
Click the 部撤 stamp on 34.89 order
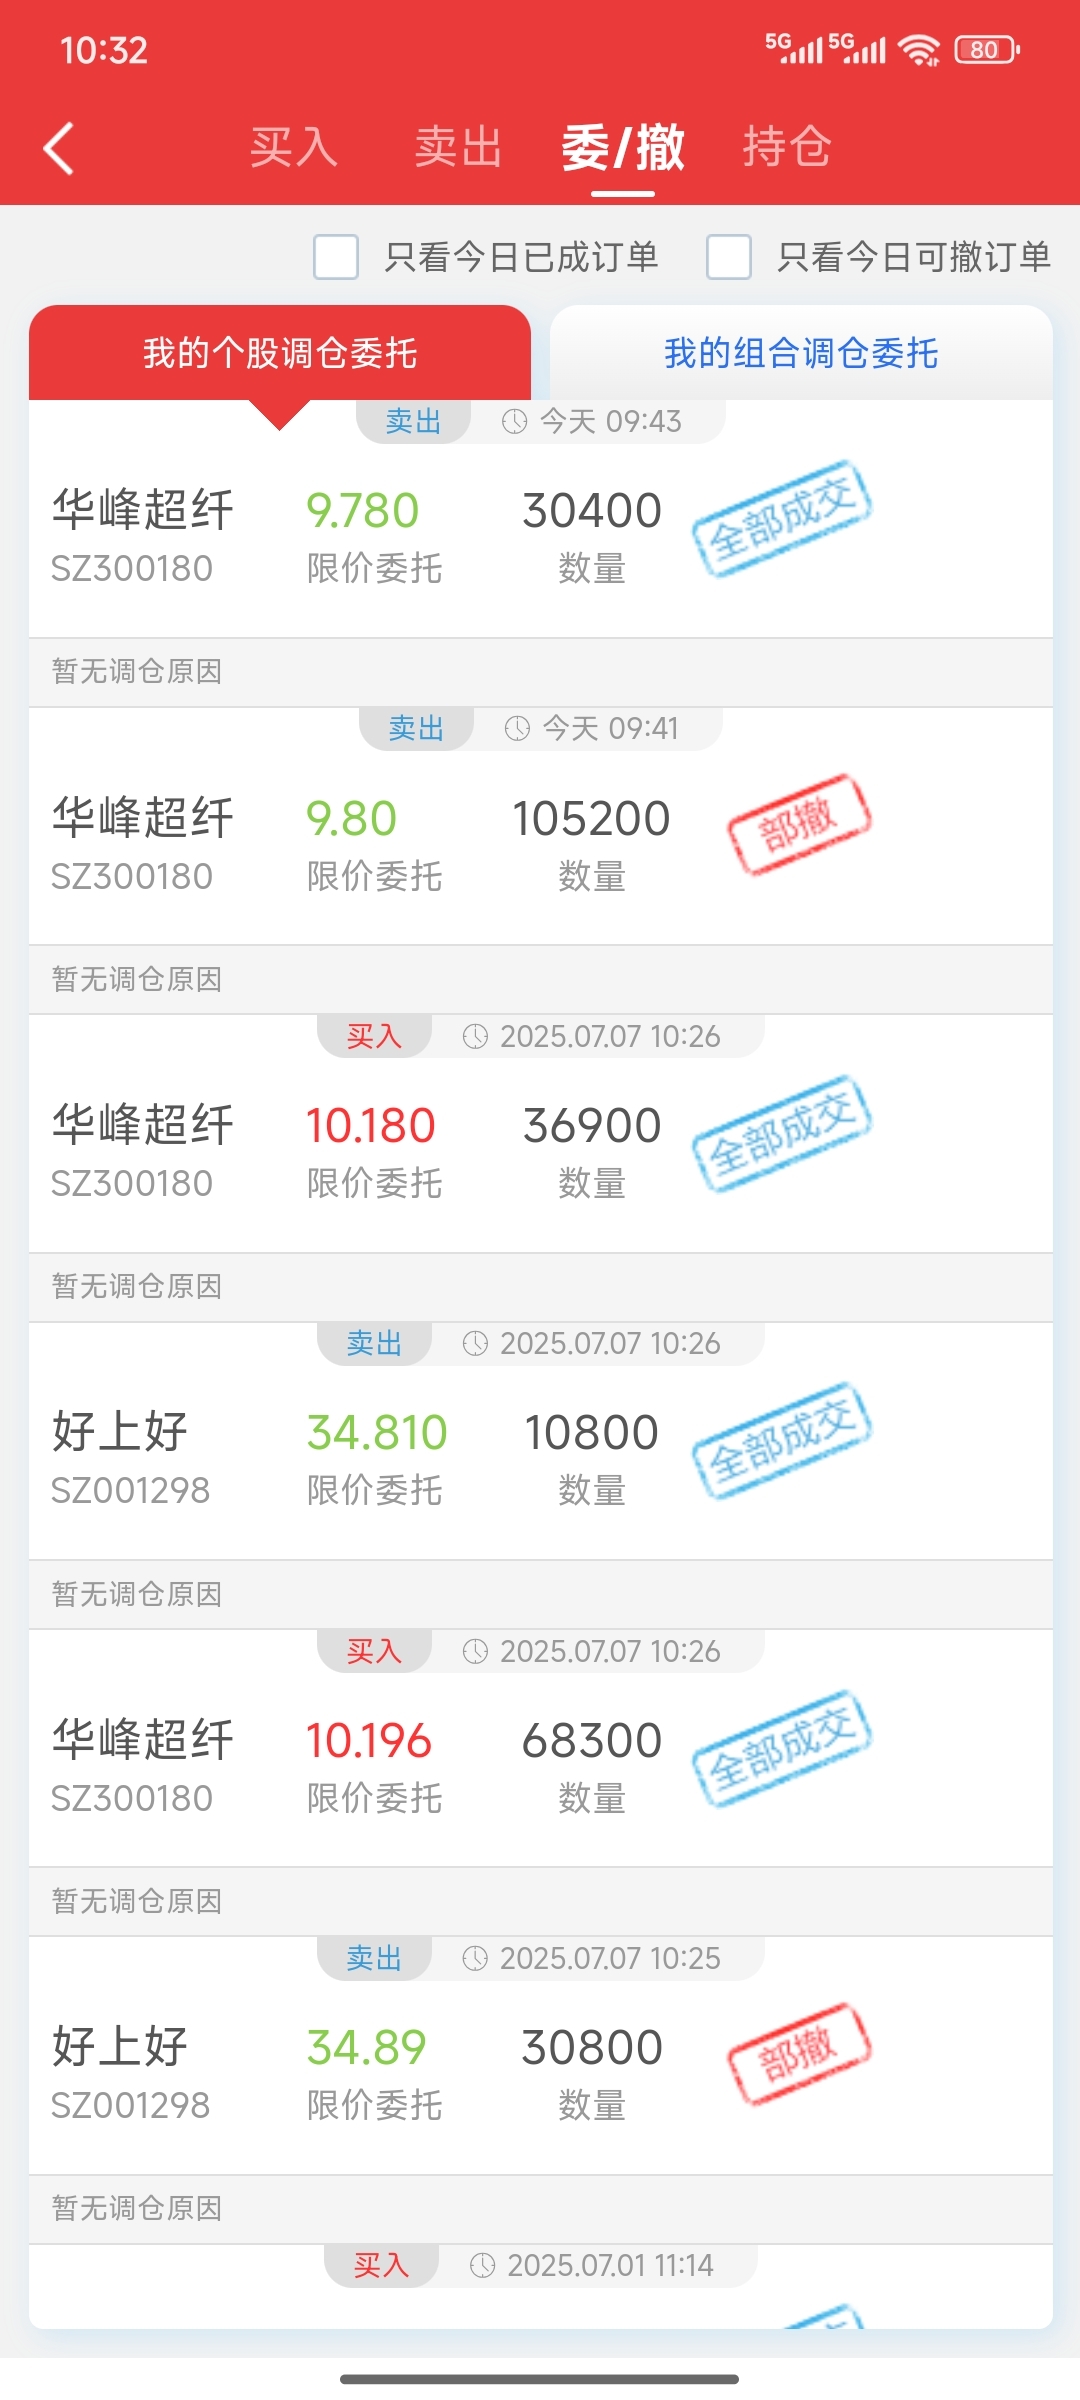pos(799,2054)
